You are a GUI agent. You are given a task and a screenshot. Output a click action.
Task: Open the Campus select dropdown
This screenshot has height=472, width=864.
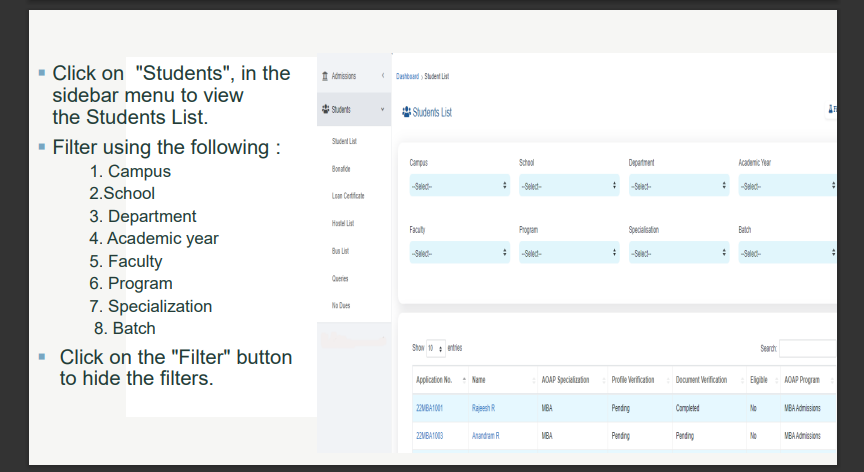[x=458, y=186]
